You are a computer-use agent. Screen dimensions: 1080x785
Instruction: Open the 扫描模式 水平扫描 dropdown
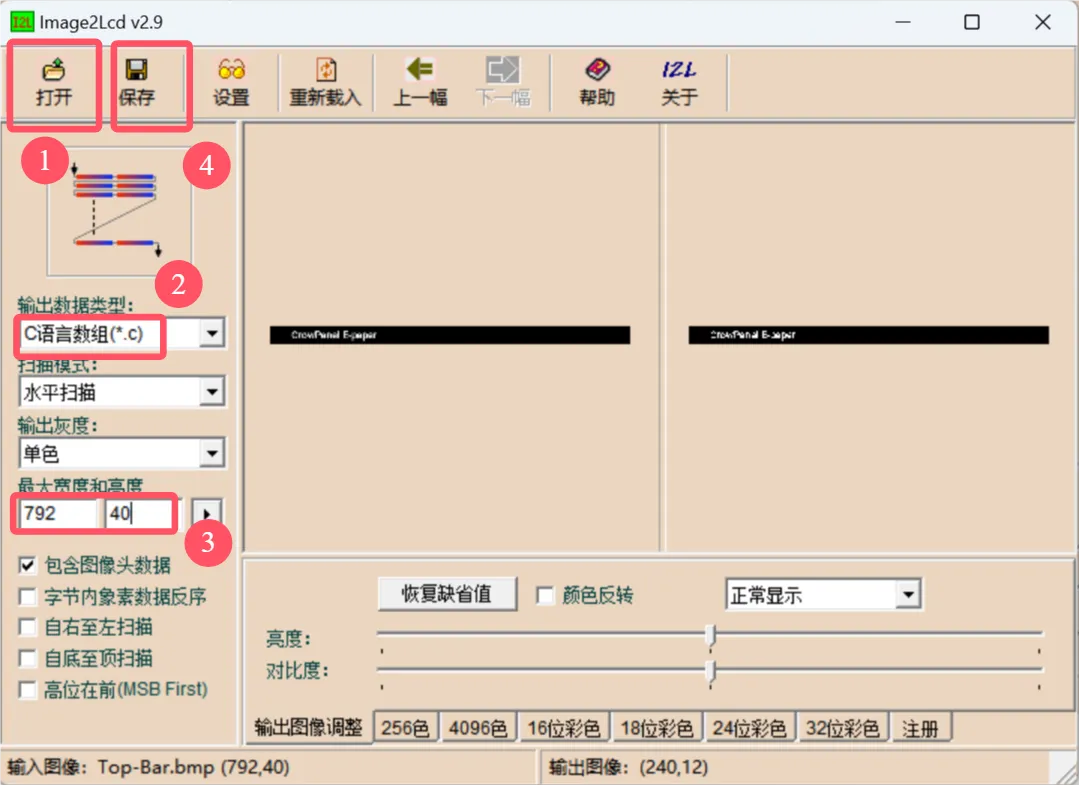click(x=211, y=393)
